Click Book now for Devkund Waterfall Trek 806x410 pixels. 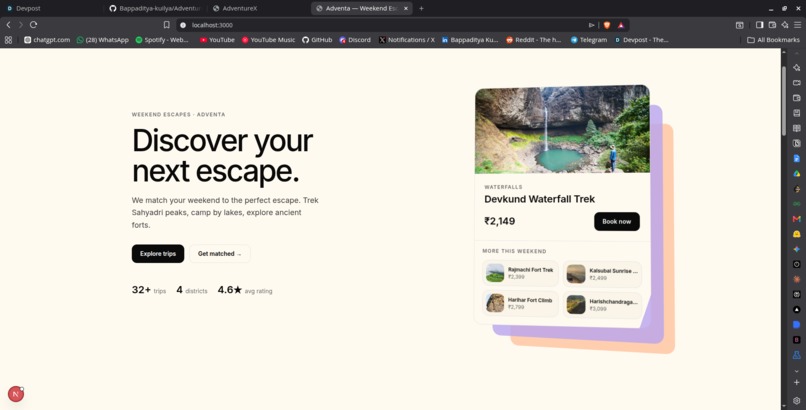pyautogui.click(x=617, y=221)
